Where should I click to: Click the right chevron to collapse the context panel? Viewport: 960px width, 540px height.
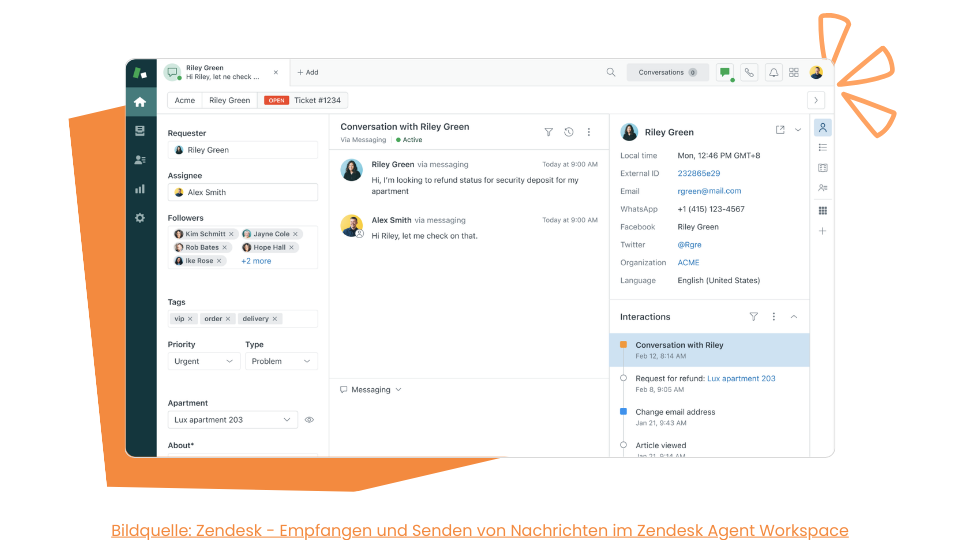[x=816, y=100]
